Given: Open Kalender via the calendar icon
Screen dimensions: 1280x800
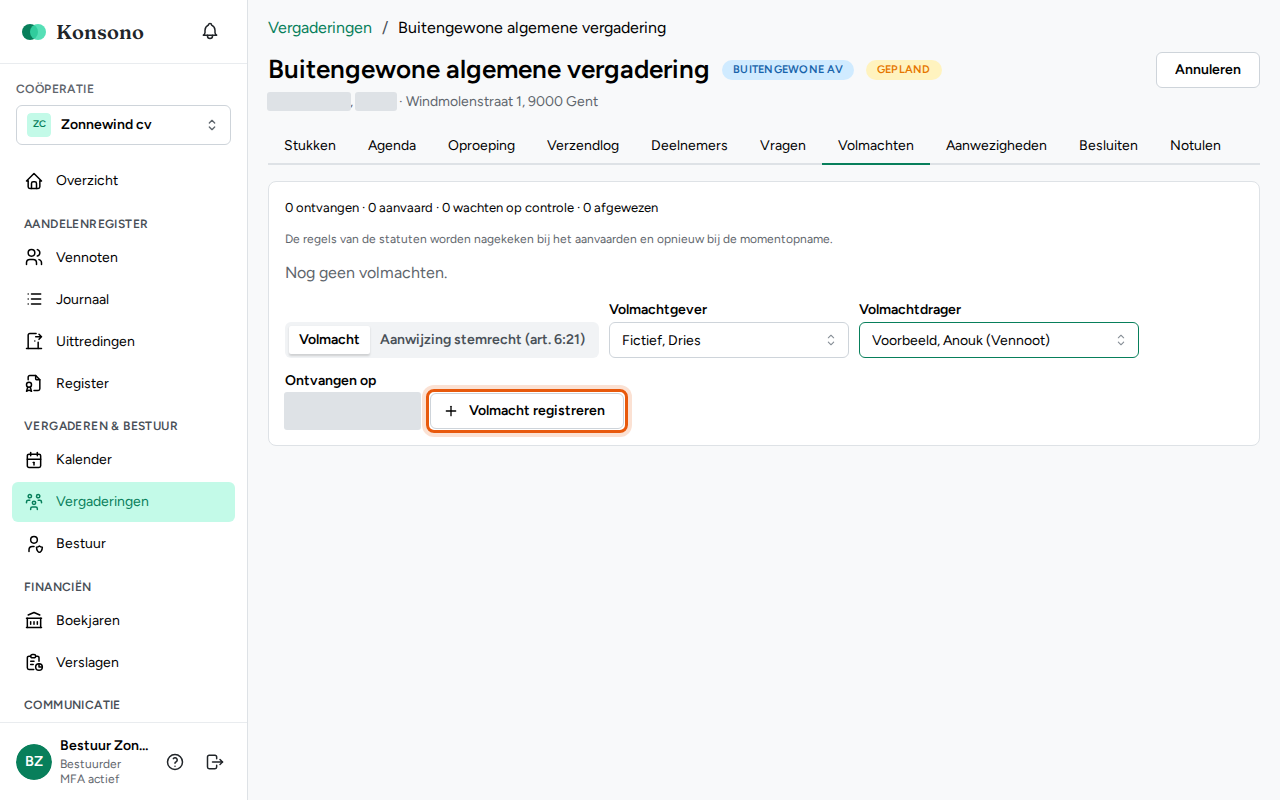Looking at the screenshot, I should [34, 460].
